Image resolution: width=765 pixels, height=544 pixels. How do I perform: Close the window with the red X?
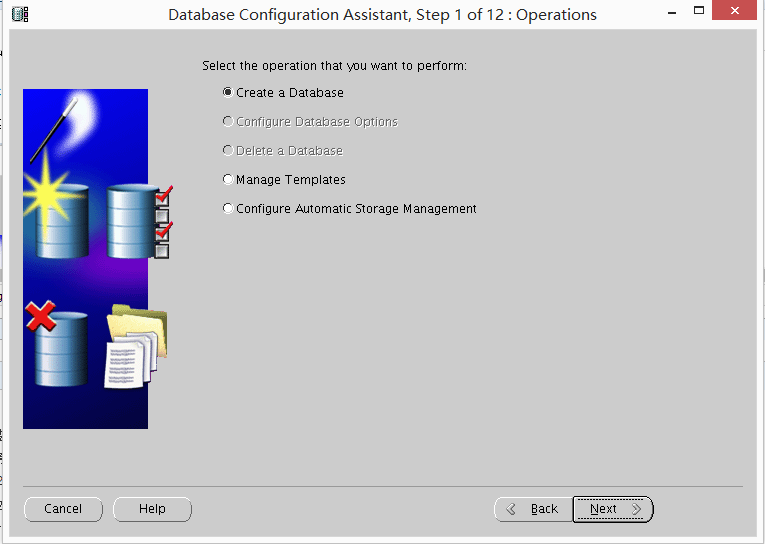point(734,10)
